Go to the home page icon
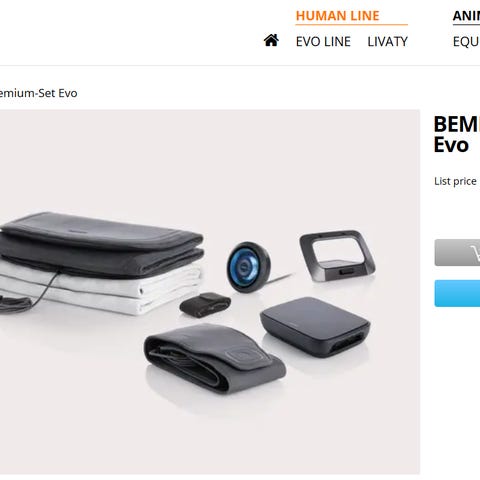Screen dimensions: 480x480 (271, 40)
